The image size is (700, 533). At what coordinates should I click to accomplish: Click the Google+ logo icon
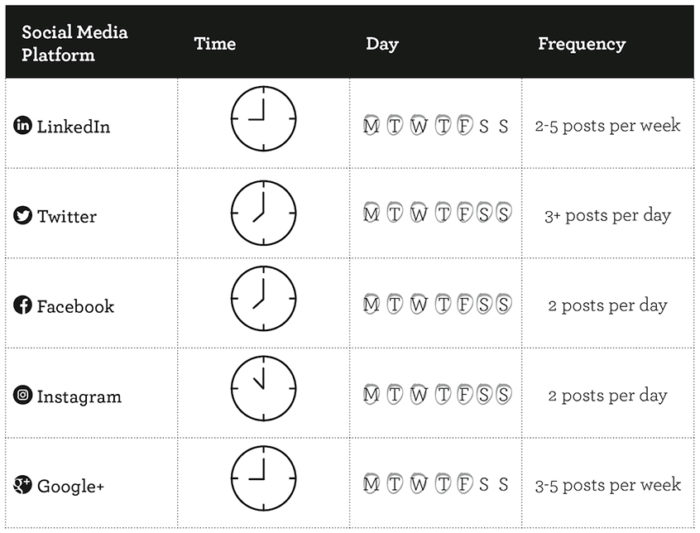22,485
